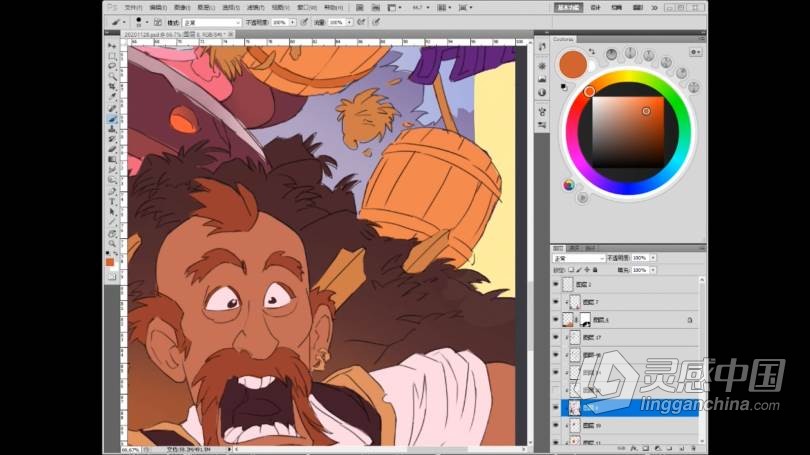The width and height of the screenshot is (810, 455).
Task: Hide layer 图层 6 with eye icon
Action: 556,320
